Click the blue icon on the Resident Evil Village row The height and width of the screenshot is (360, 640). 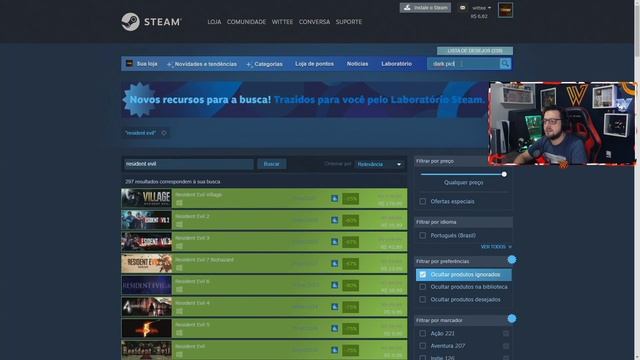click(334, 198)
